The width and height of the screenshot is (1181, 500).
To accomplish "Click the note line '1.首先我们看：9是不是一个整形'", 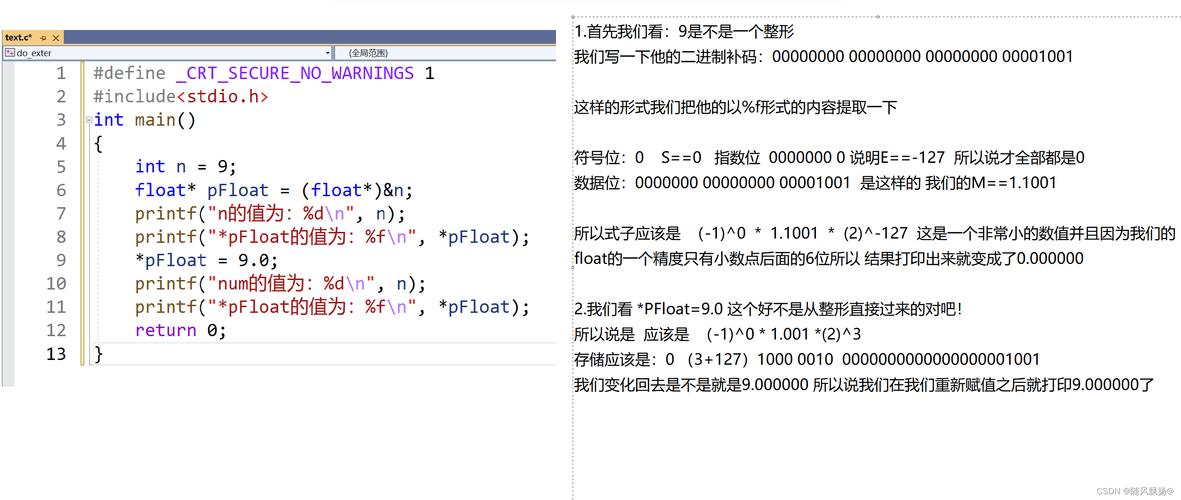I will coord(684,32).
